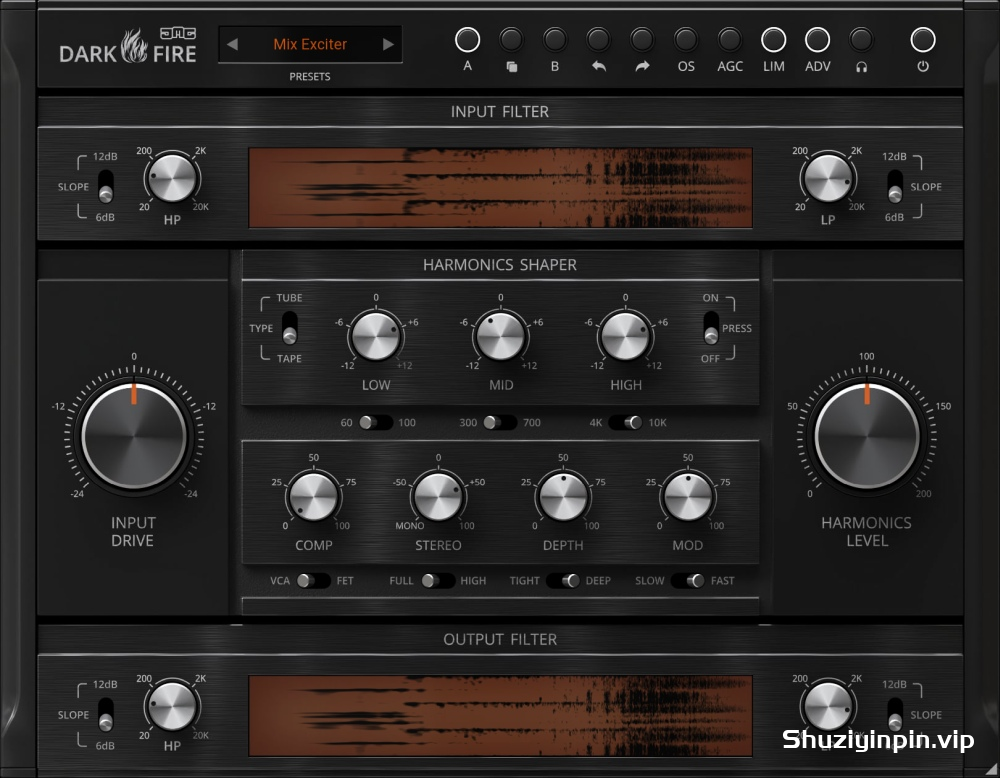Enable headphones monitoring button
1000x778 pixels.
861,40
